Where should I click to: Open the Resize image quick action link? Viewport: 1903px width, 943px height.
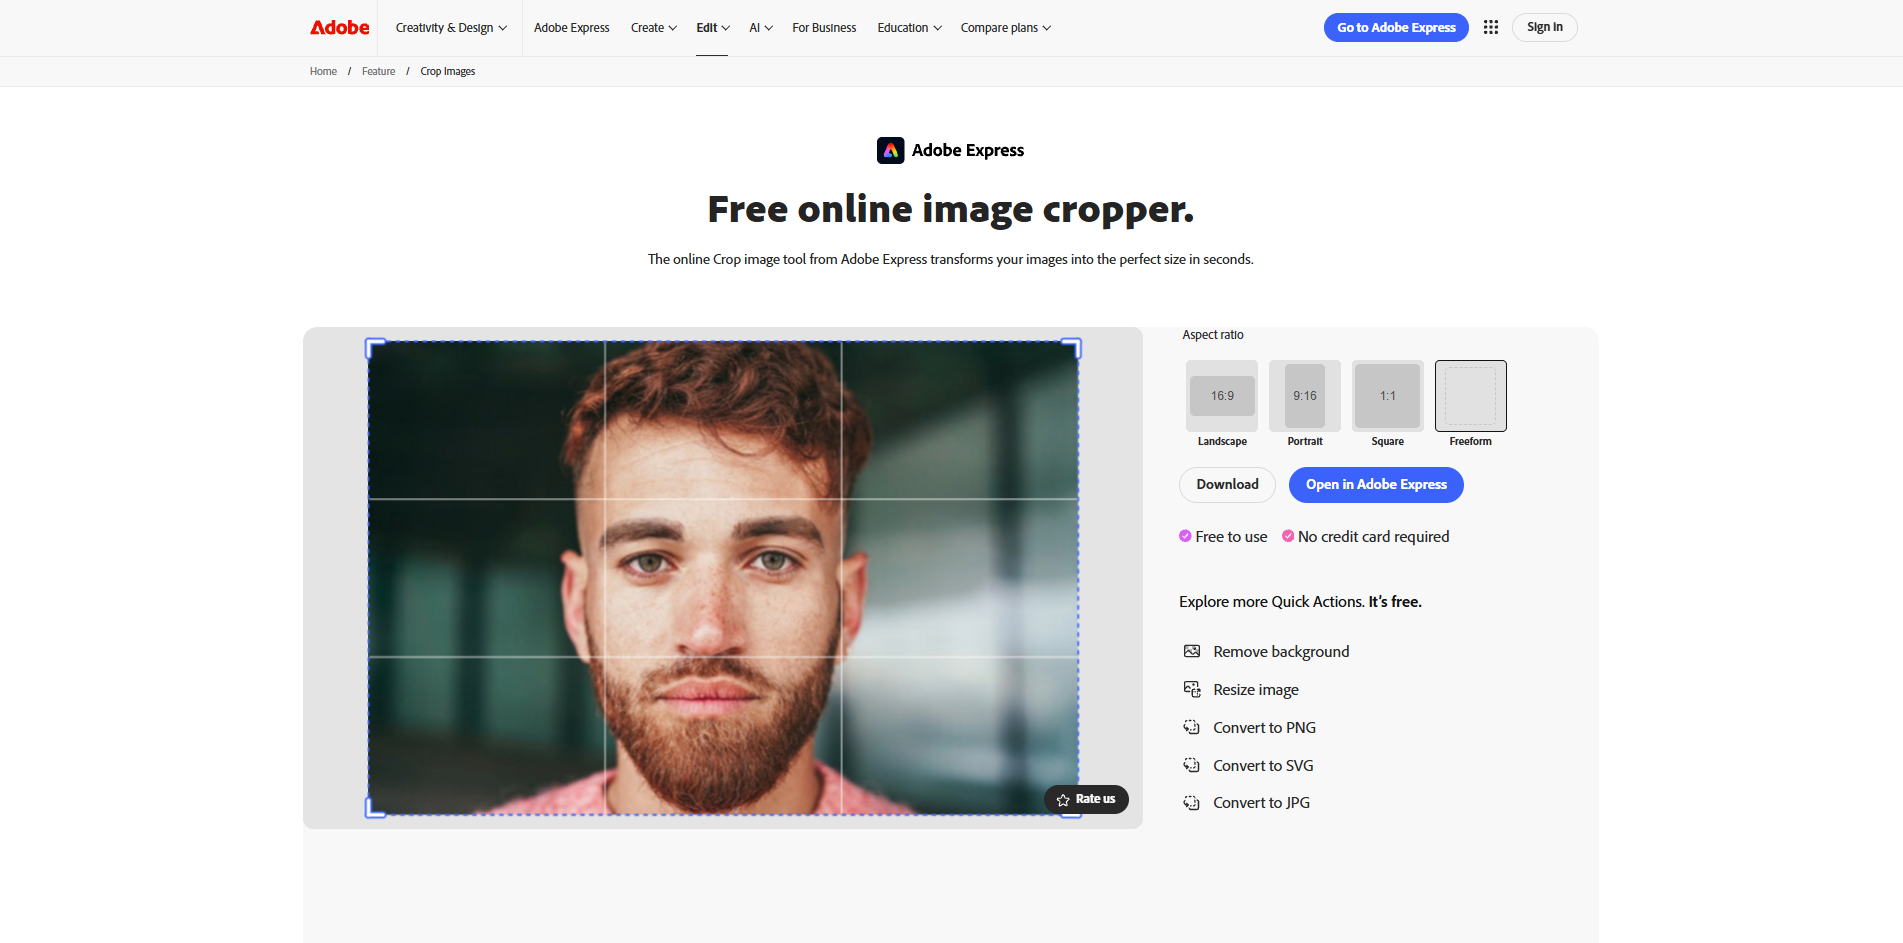pyautogui.click(x=1256, y=690)
